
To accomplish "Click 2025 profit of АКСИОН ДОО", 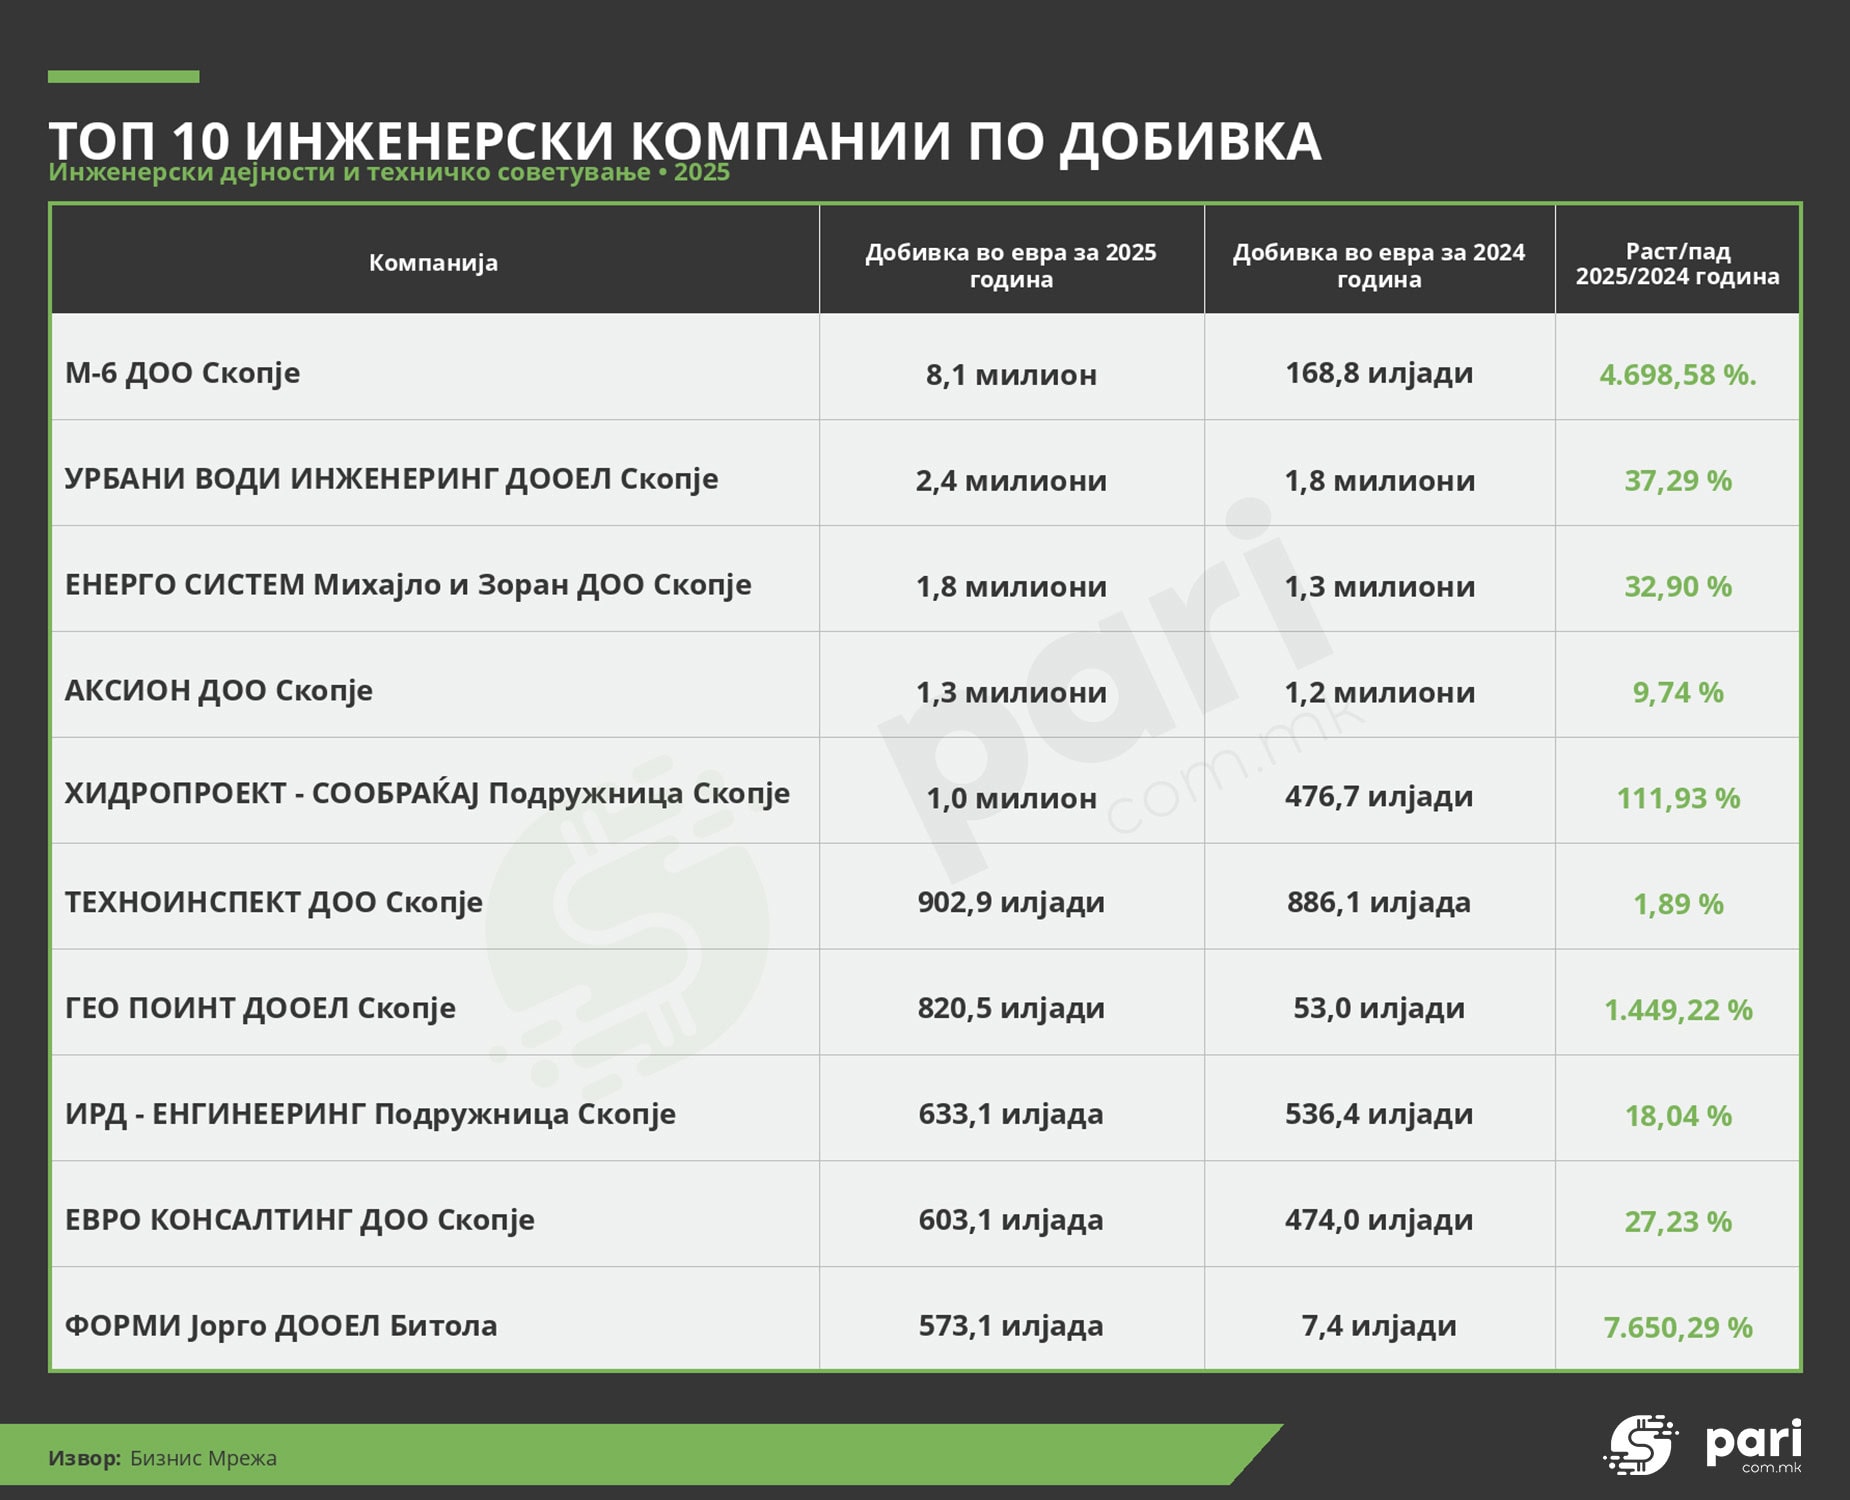I will 1011,693.
